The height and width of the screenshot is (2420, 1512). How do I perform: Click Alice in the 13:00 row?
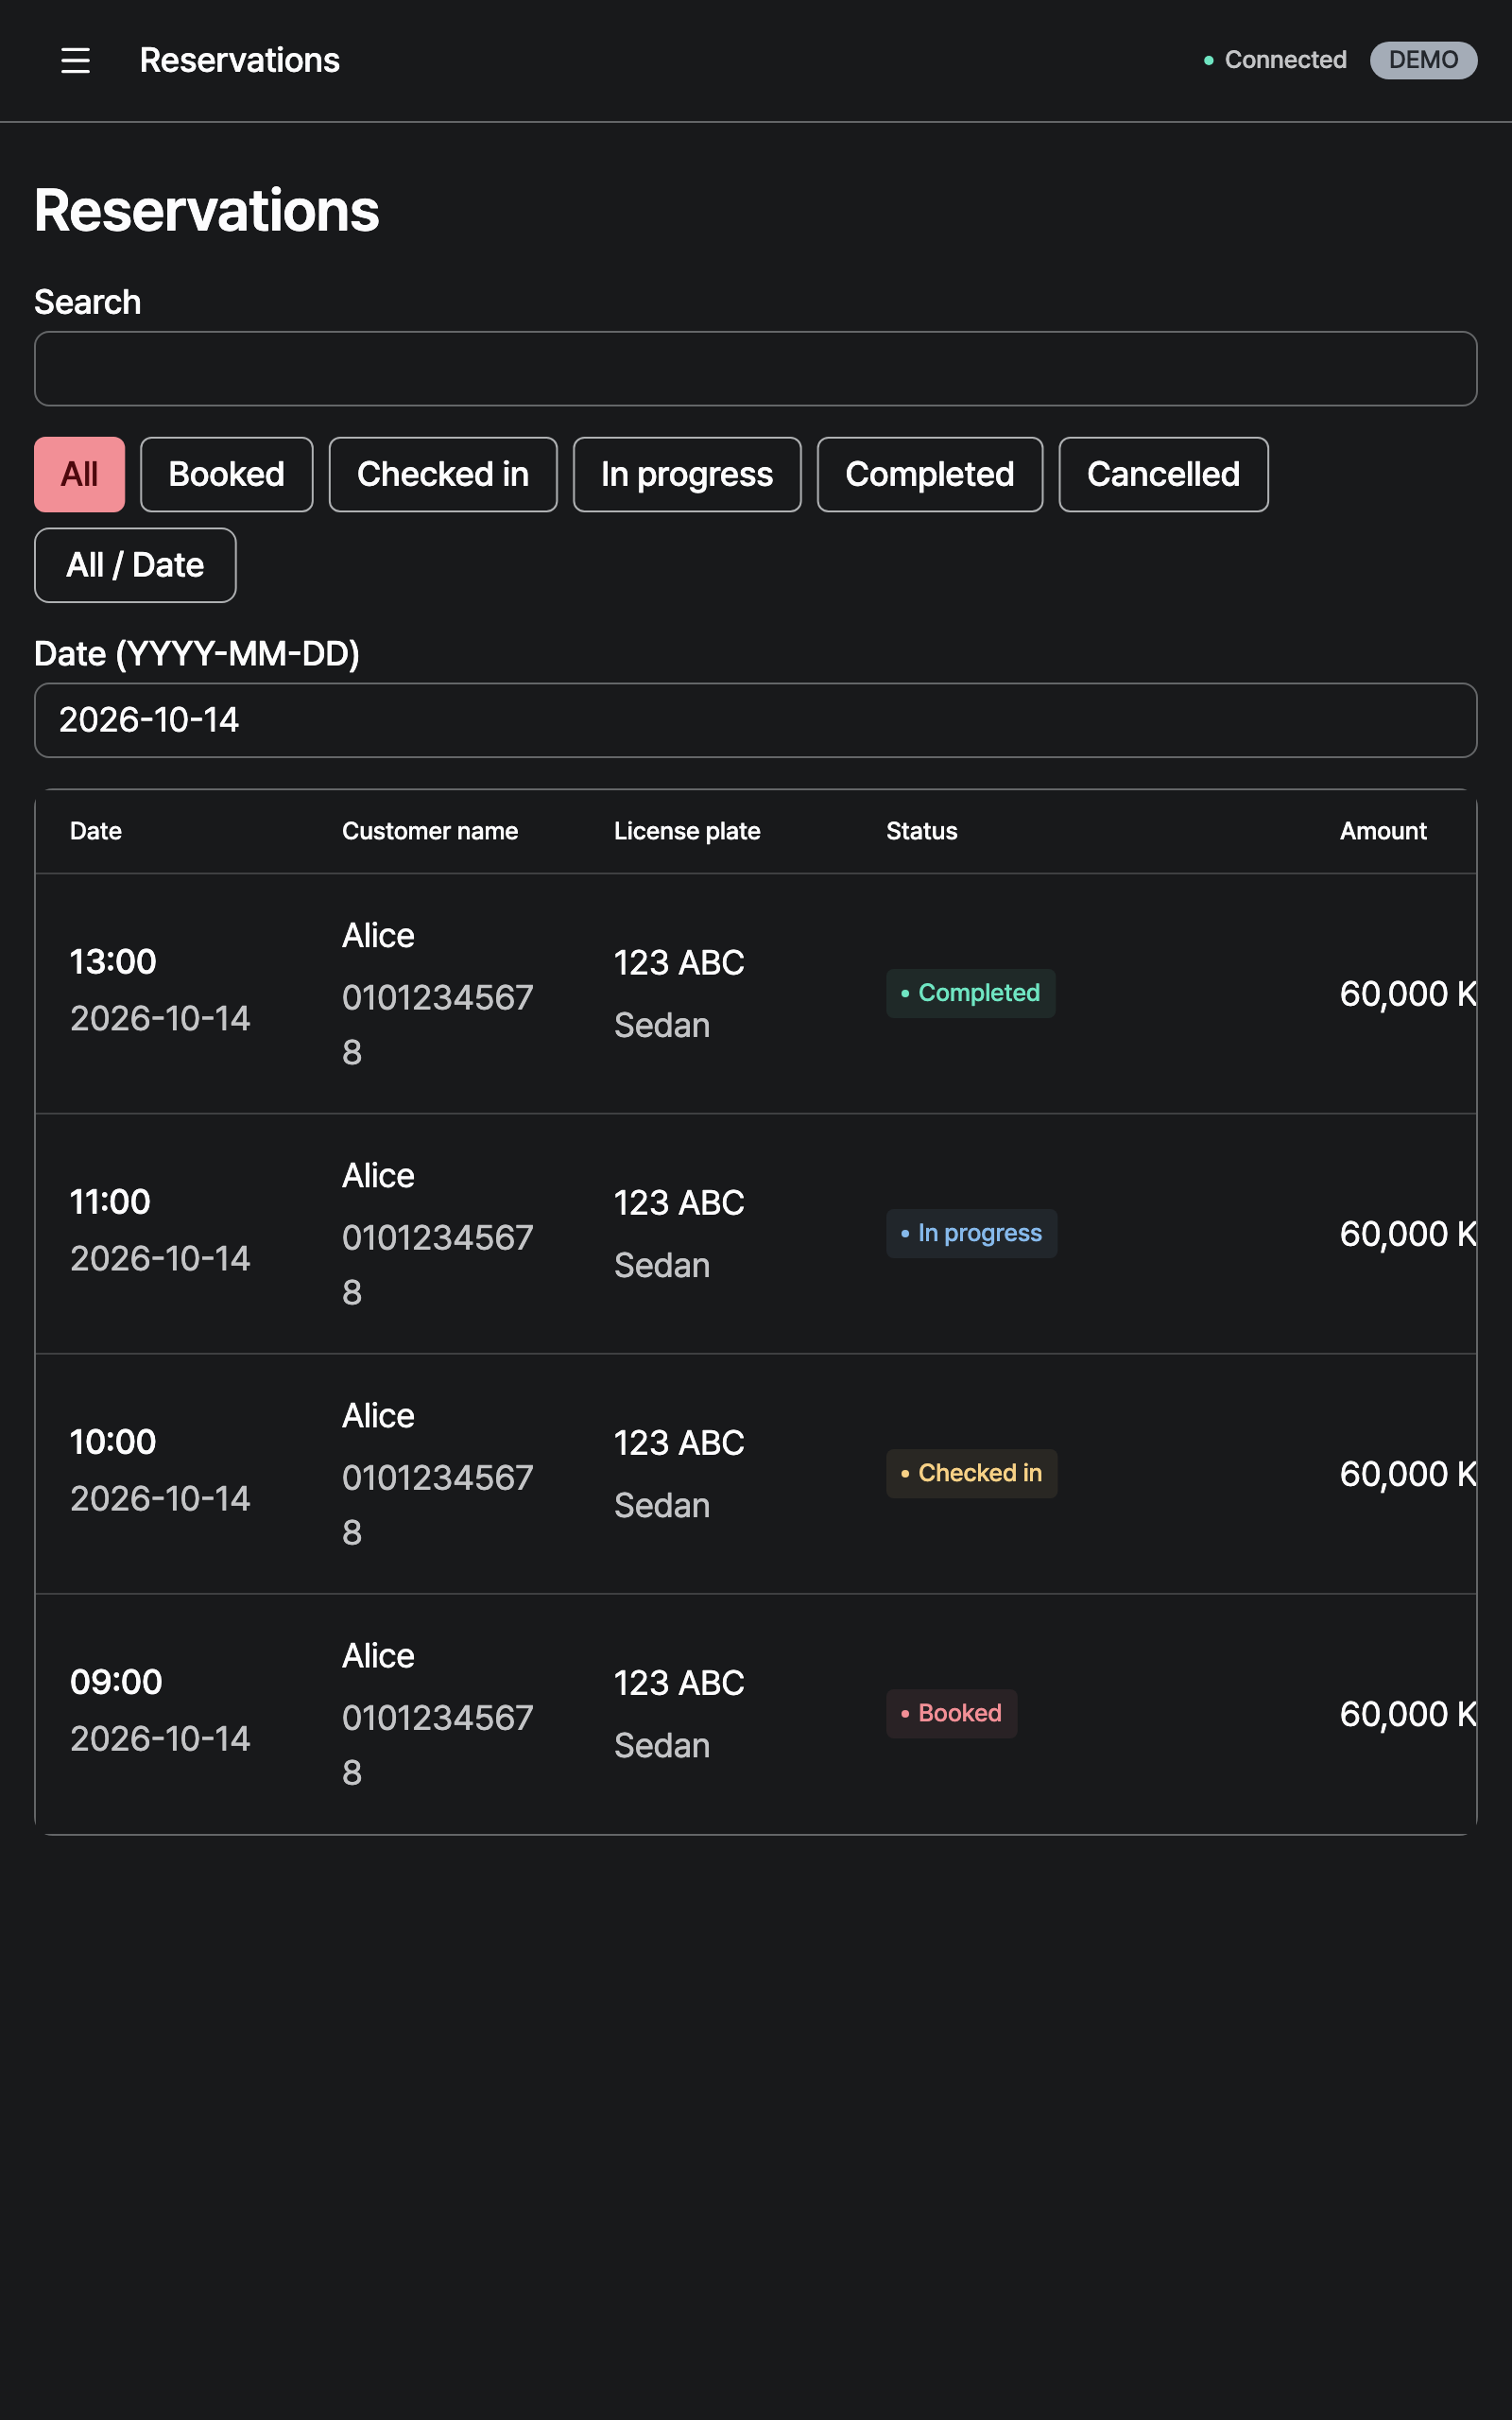[x=378, y=936]
